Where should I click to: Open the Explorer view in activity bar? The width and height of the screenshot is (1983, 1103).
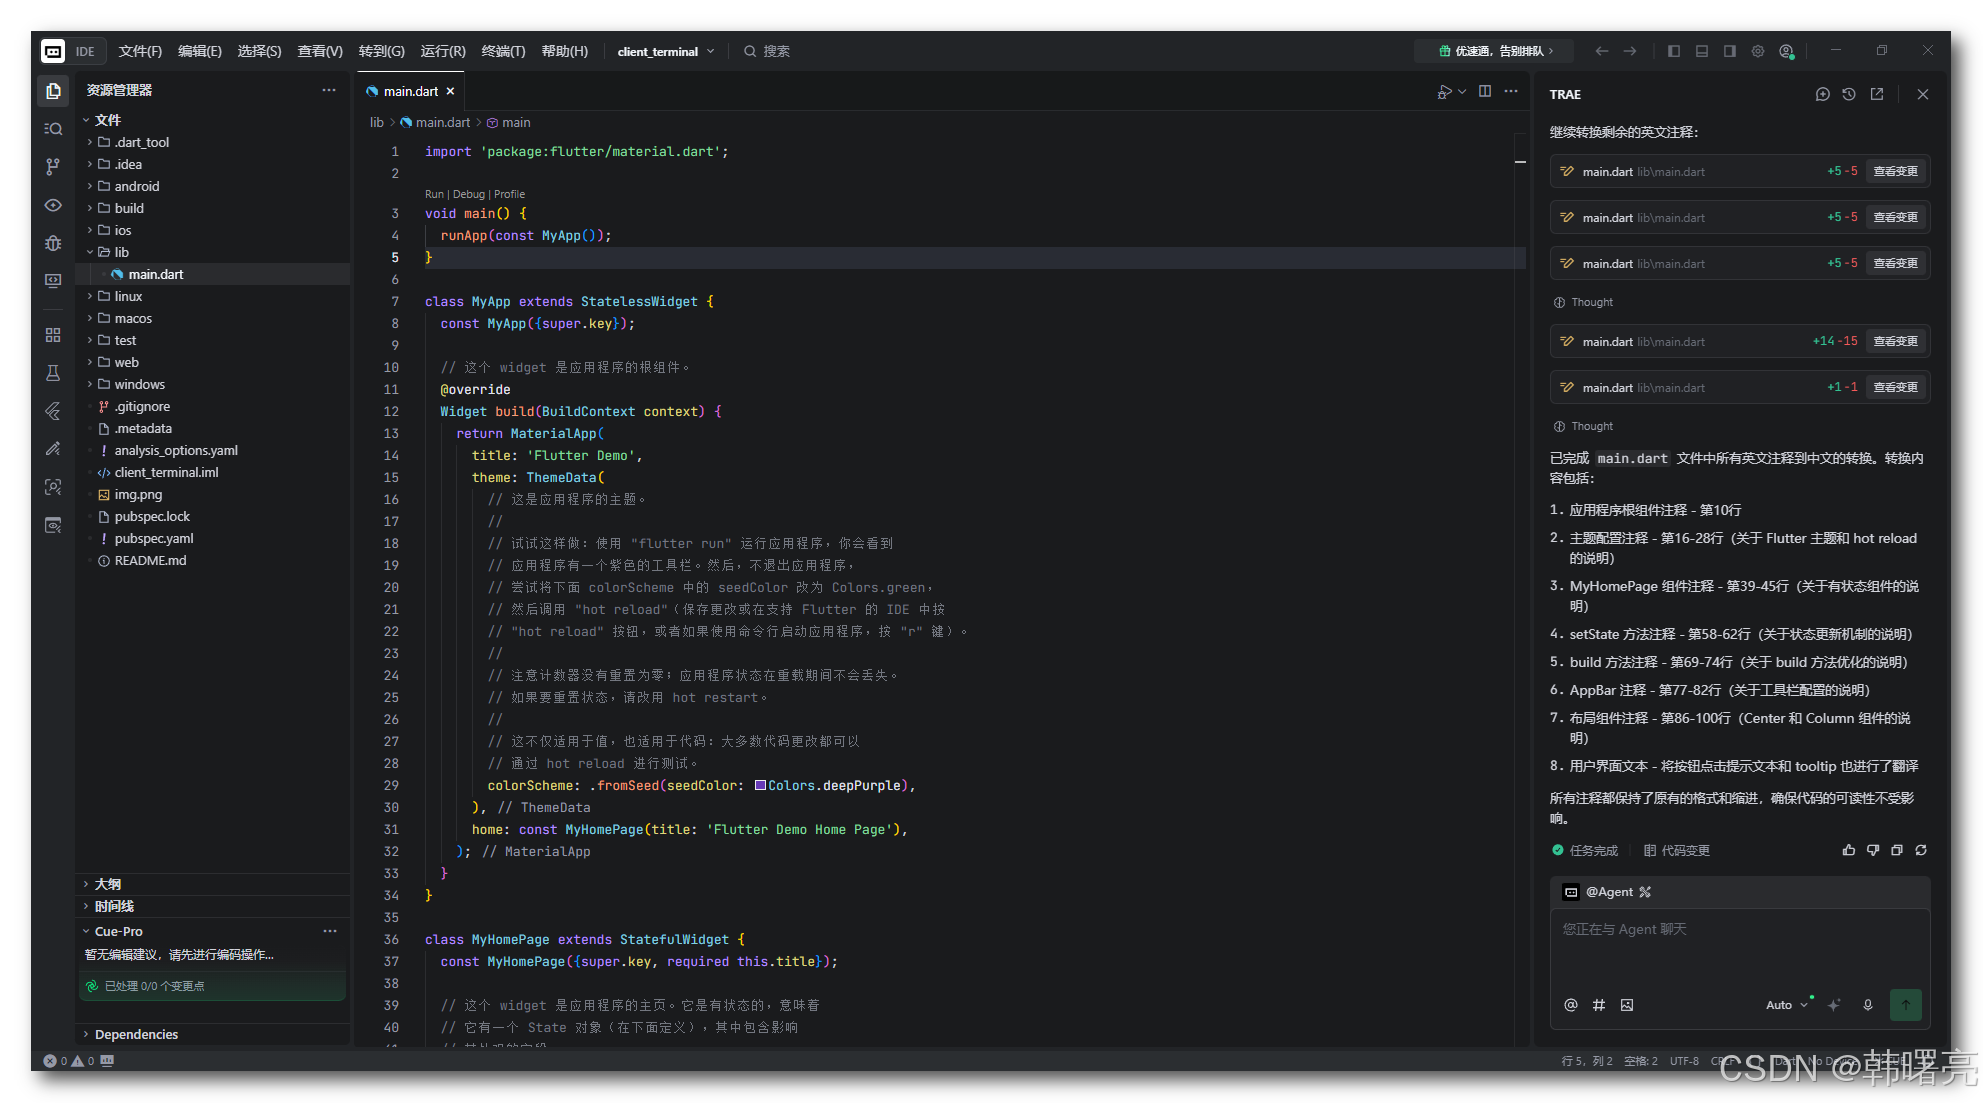click(53, 90)
